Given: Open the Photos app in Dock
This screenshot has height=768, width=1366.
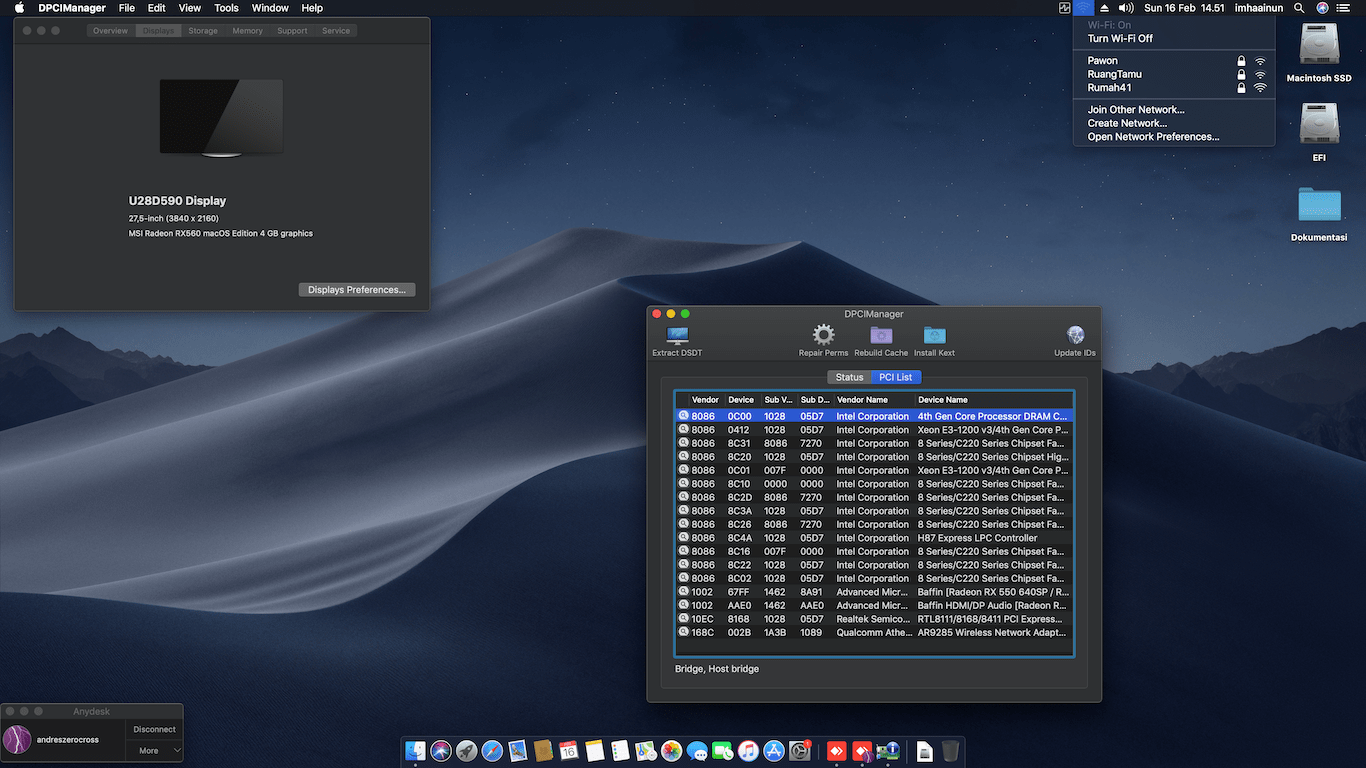Looking at the screenshot, I should 672,751.
